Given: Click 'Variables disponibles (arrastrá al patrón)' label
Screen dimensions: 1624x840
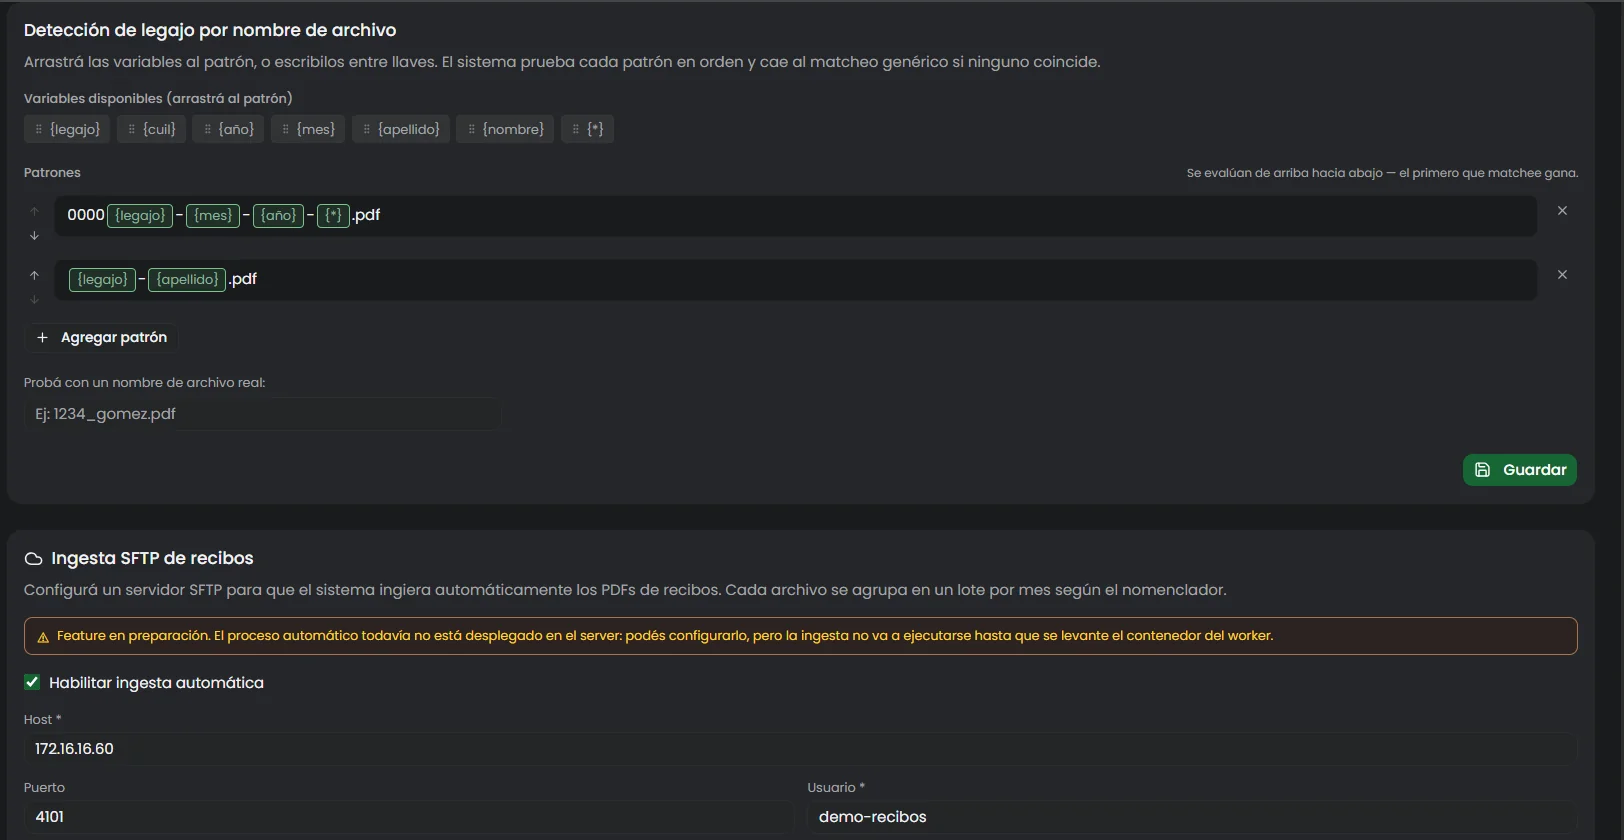Looking at the screenshot, I should coord(158,98).
